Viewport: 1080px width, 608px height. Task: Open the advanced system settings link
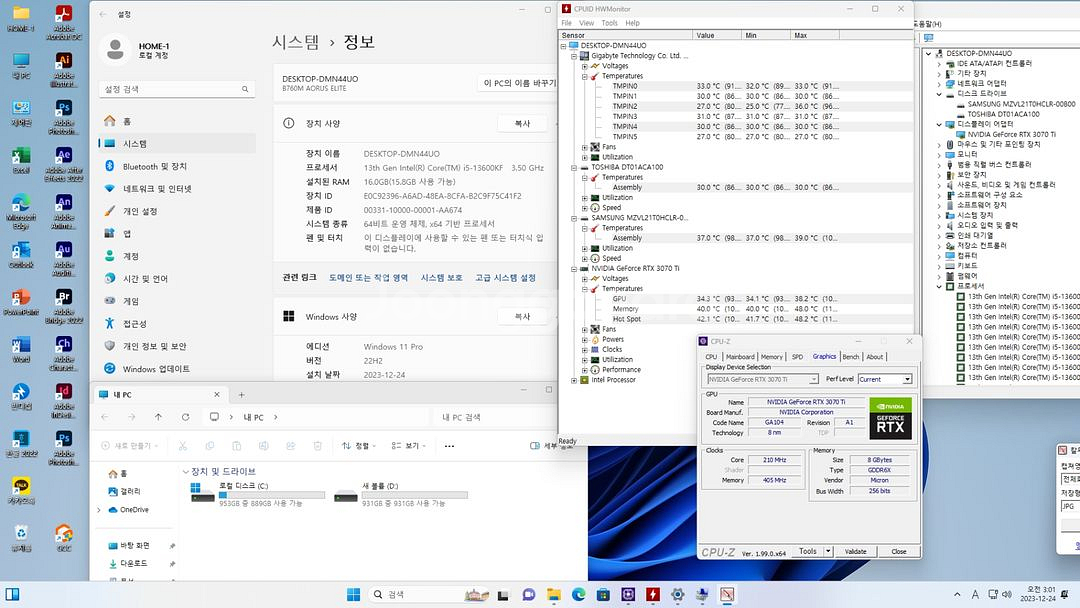coord(505,278)
